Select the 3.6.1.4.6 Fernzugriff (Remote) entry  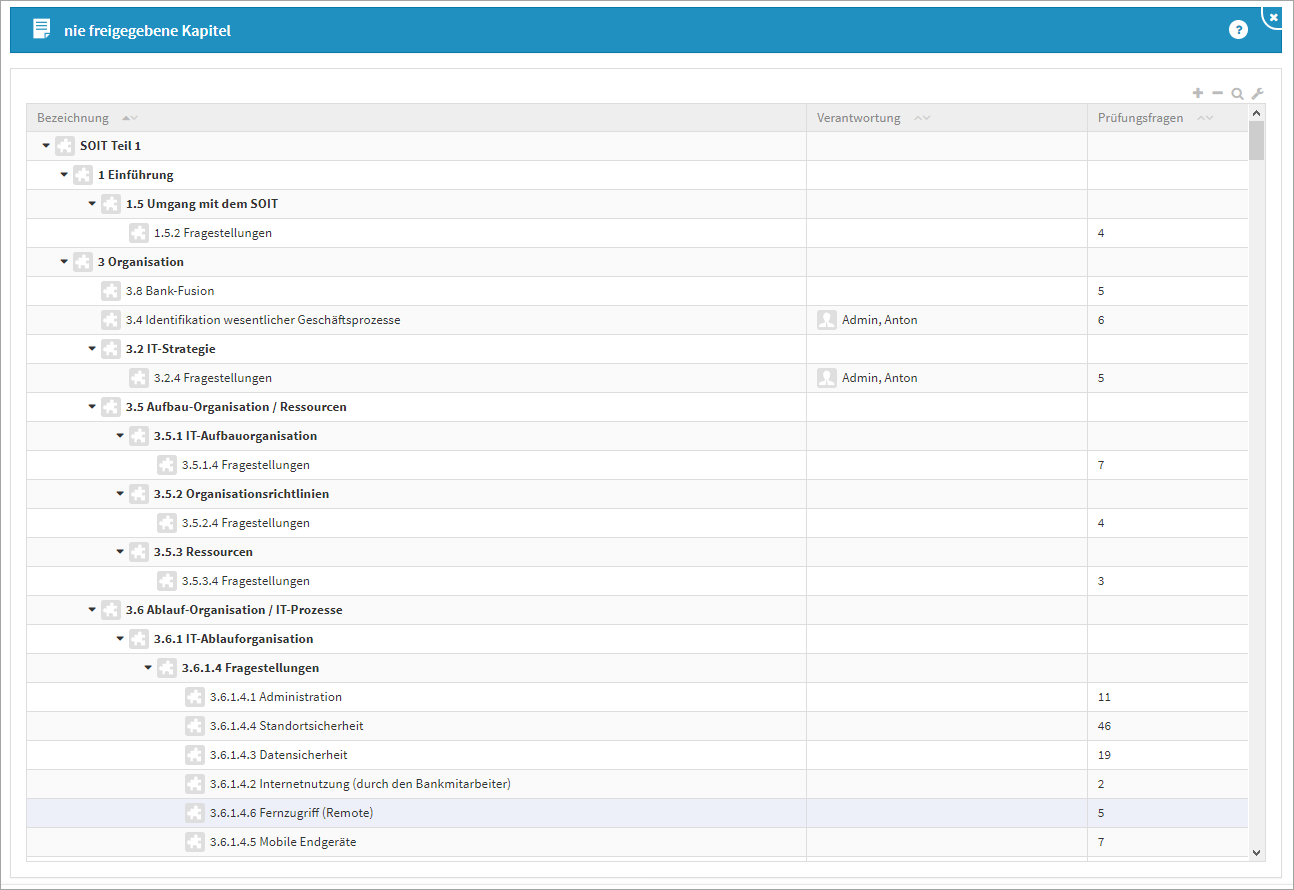[291, 813]
